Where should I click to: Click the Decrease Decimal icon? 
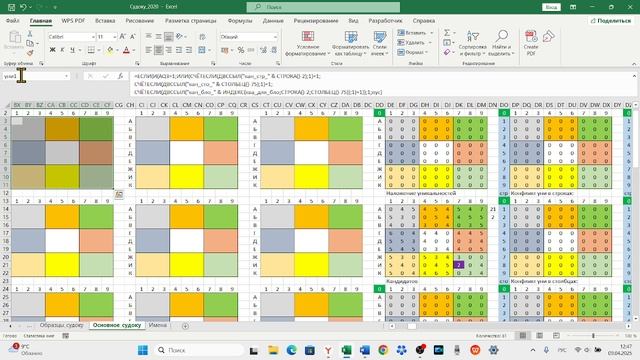coord(274,50)
